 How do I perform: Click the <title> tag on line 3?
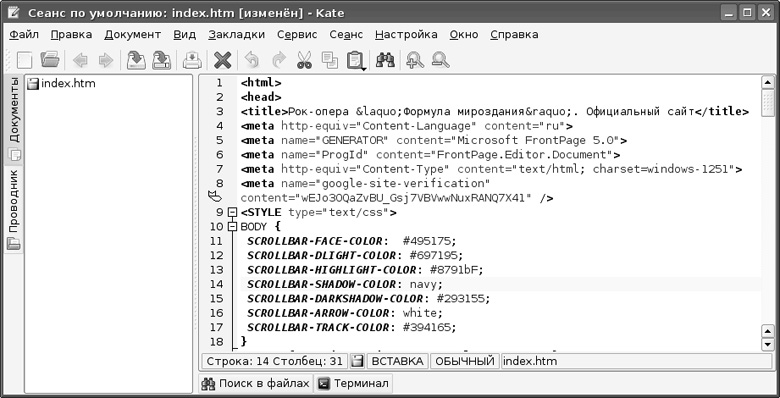(x=264, y=112)
